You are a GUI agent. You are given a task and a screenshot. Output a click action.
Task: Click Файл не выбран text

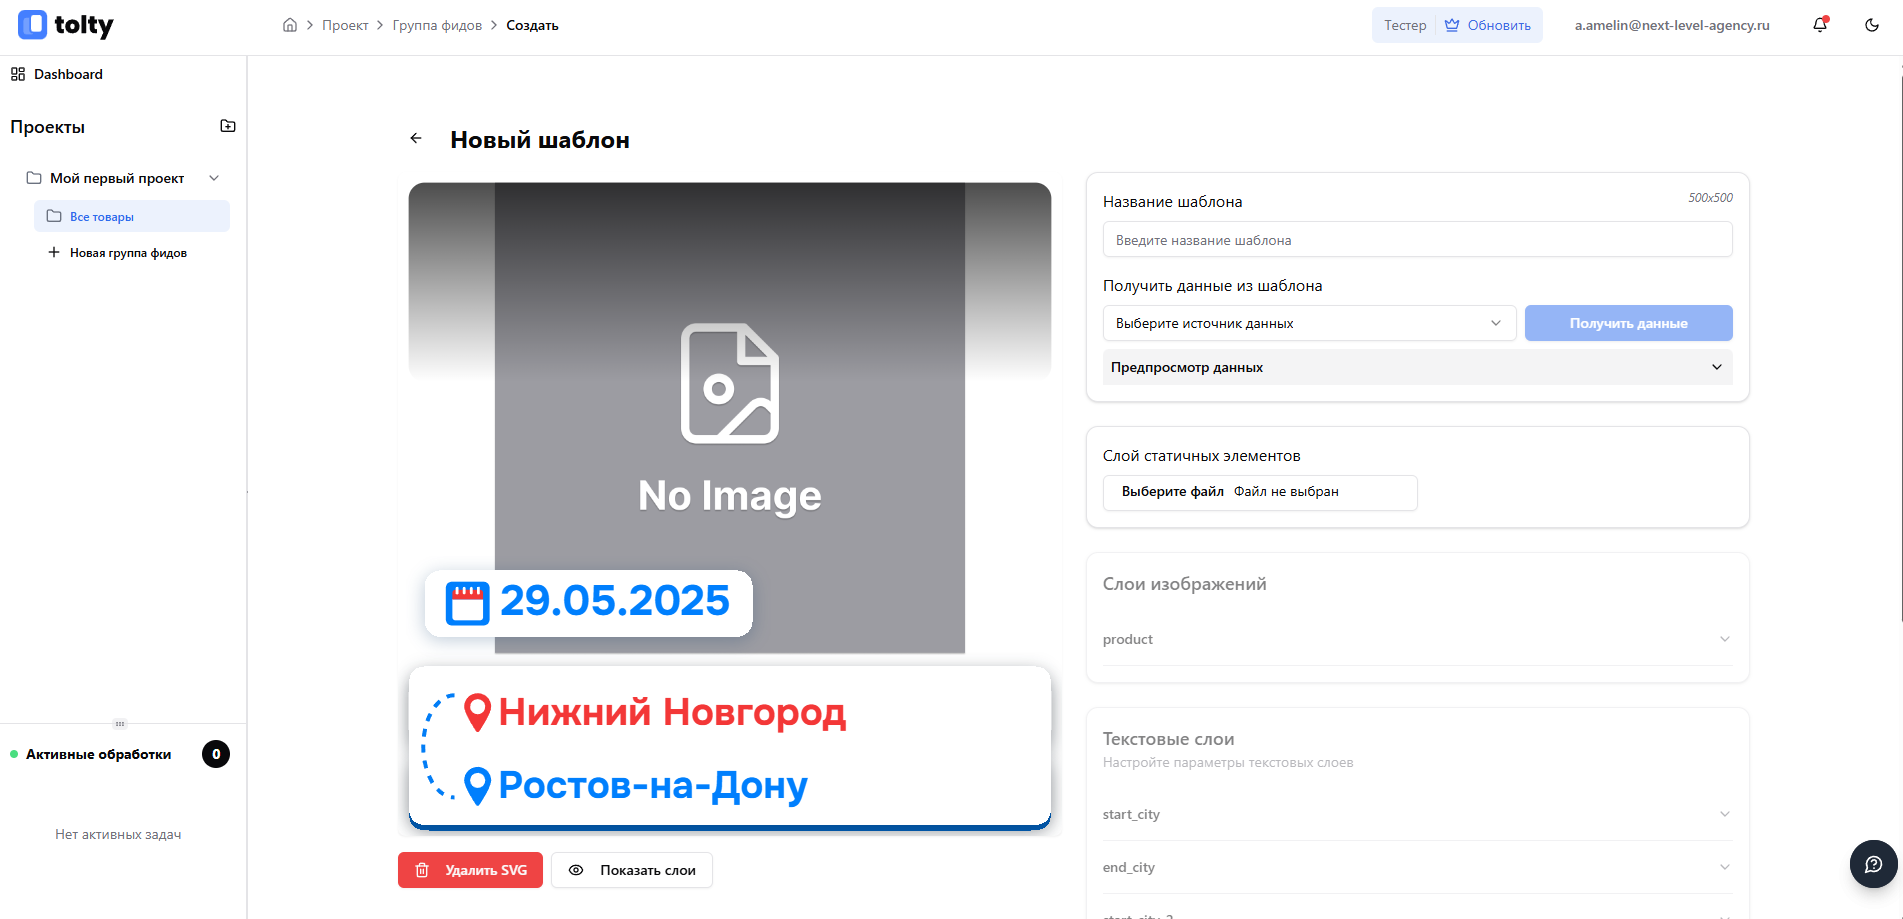1286,491
